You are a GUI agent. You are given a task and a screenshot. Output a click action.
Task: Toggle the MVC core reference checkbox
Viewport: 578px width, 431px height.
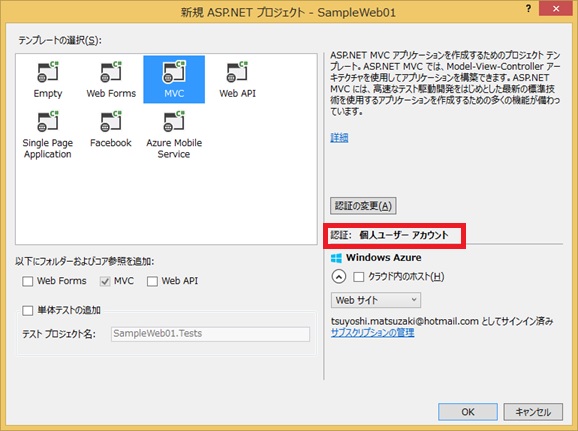point(105,281)
